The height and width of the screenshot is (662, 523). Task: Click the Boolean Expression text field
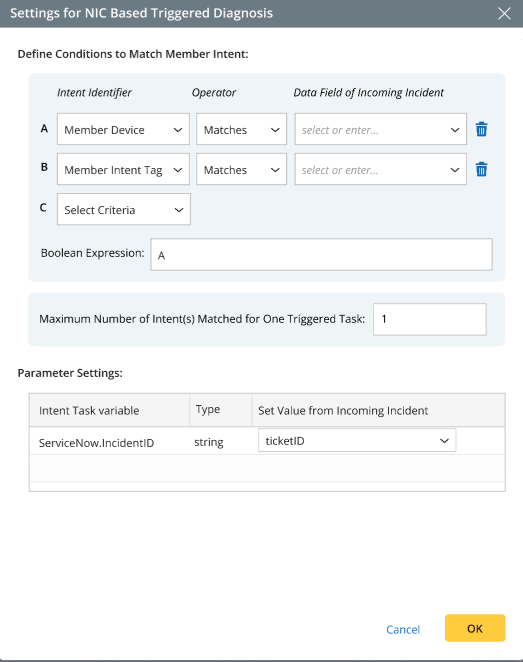(321, 255)
